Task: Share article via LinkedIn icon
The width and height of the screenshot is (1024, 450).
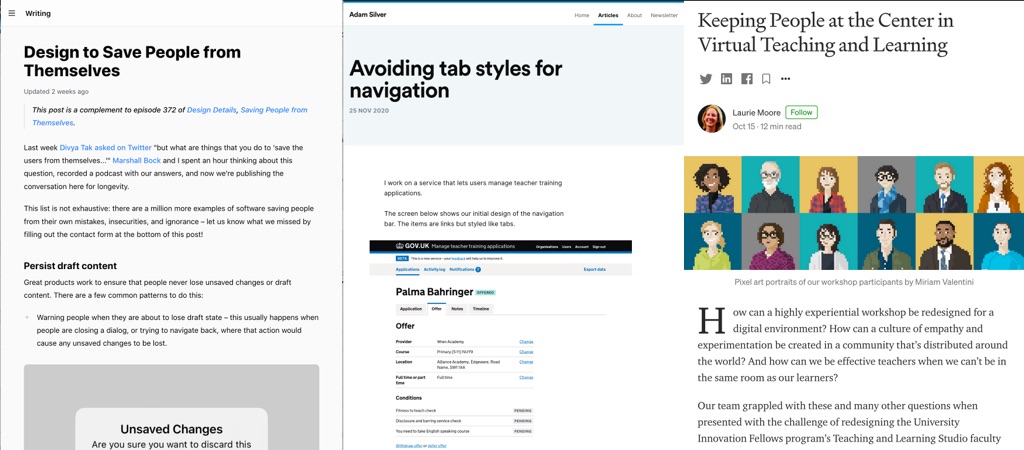Action: click(726, 79)
